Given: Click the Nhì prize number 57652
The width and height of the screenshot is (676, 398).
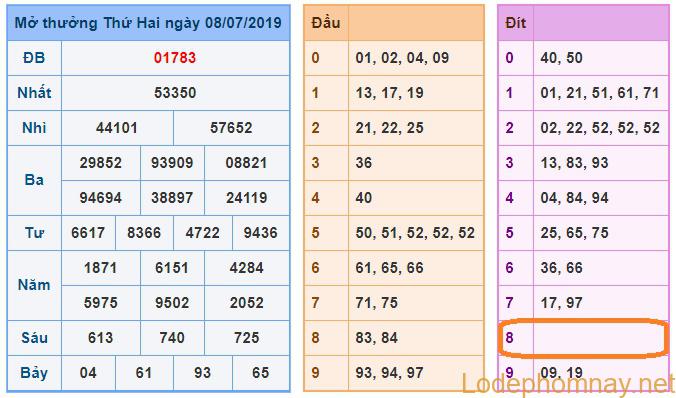Looking at the screenshot, I should tap(231, 128).
